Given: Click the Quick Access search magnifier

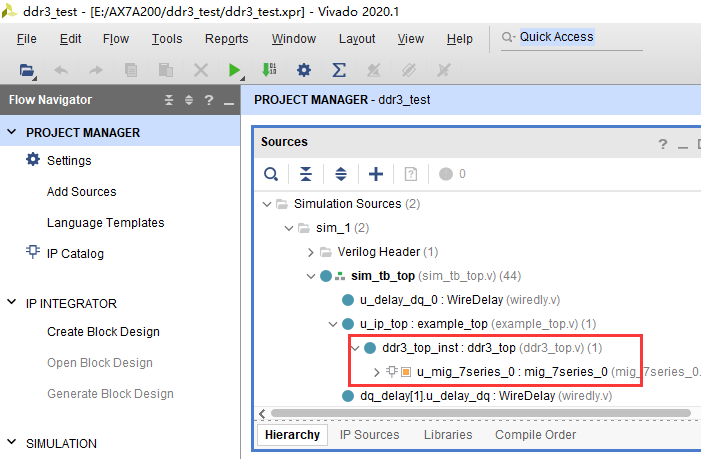Looking at the screenshot, I should [508, 37].
